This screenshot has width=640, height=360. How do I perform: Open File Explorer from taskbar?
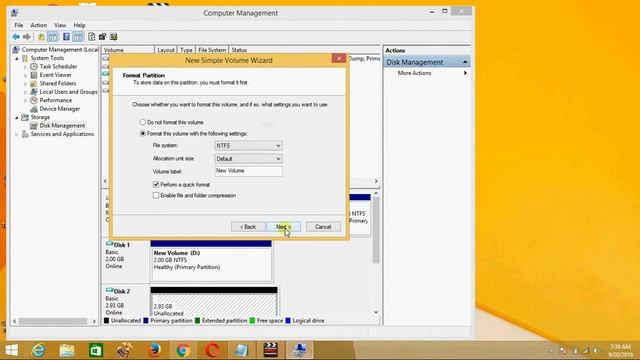(x=67, y=350)
